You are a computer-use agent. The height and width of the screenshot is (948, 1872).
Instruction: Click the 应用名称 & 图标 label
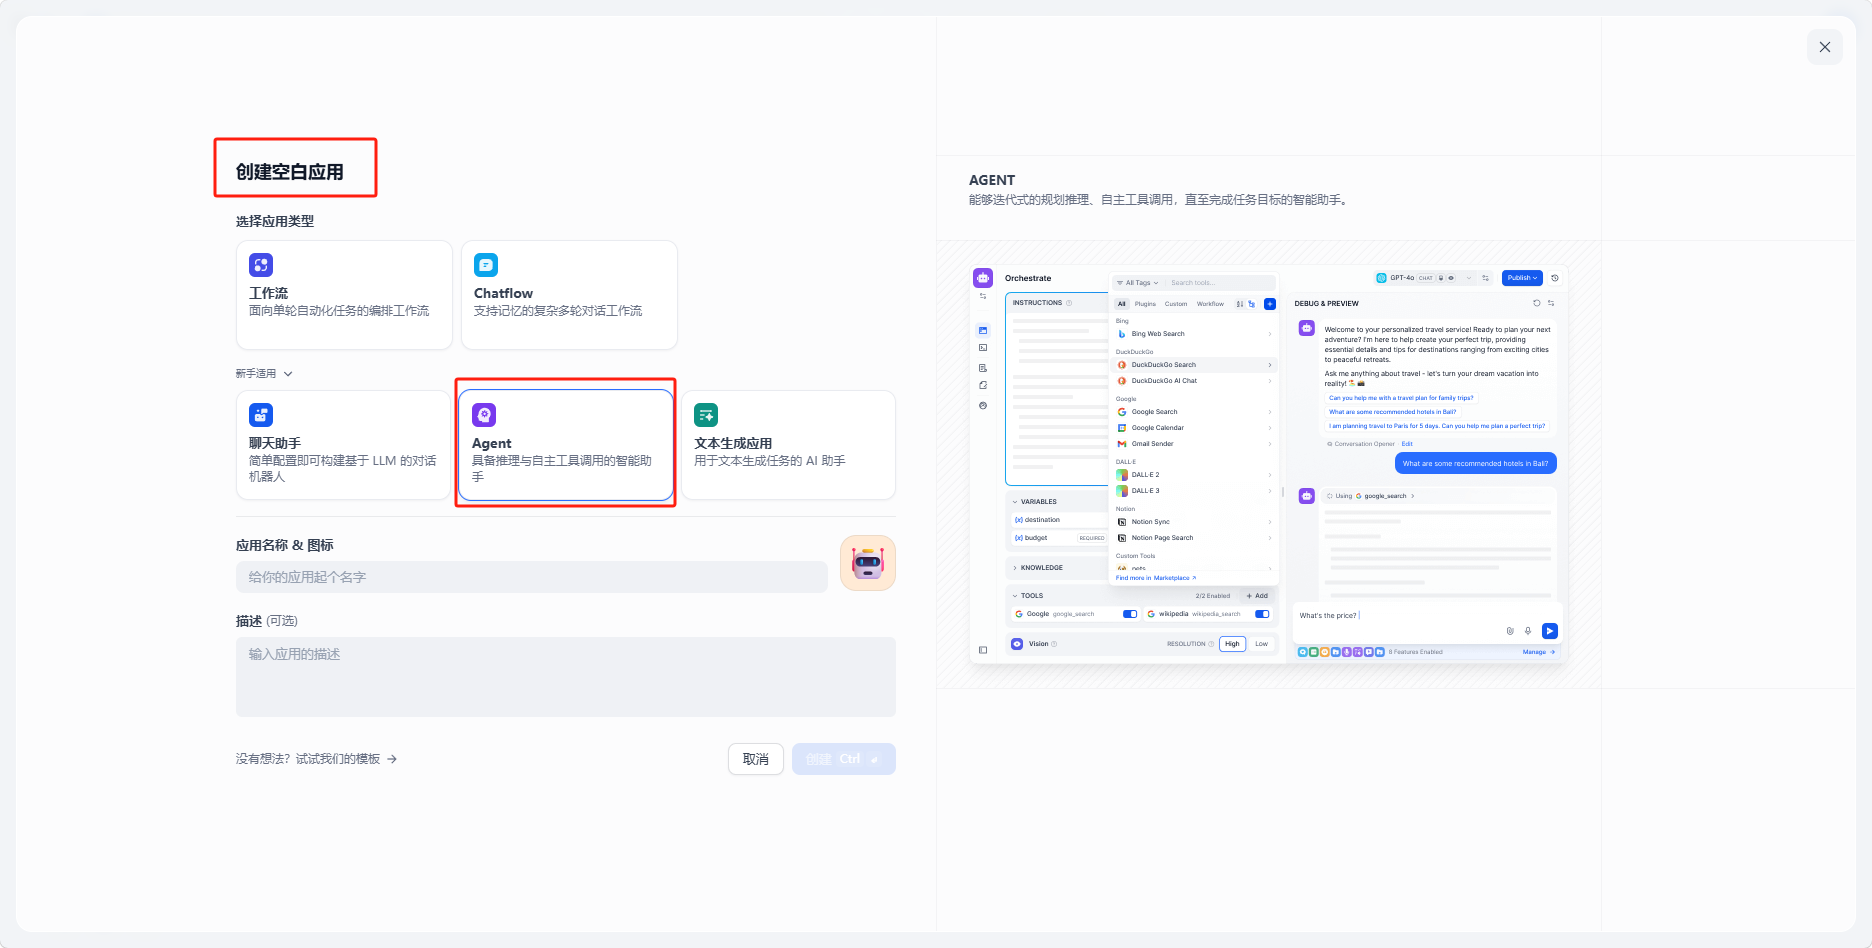click(285, 545)
